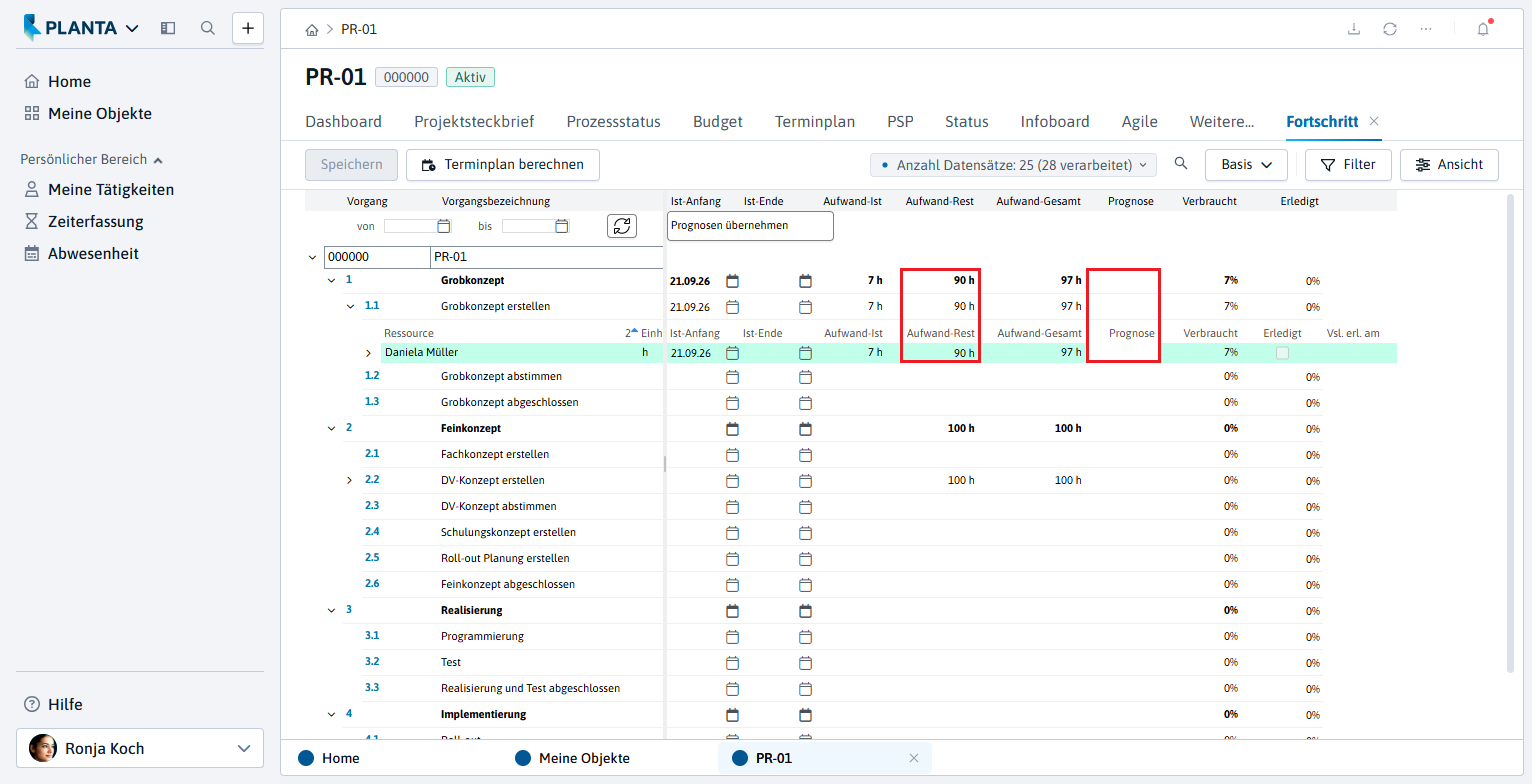This screenshot has height=784, width=1532.
Task: Open the 'von' date picker calendar
Action: [x=444, y=226]
